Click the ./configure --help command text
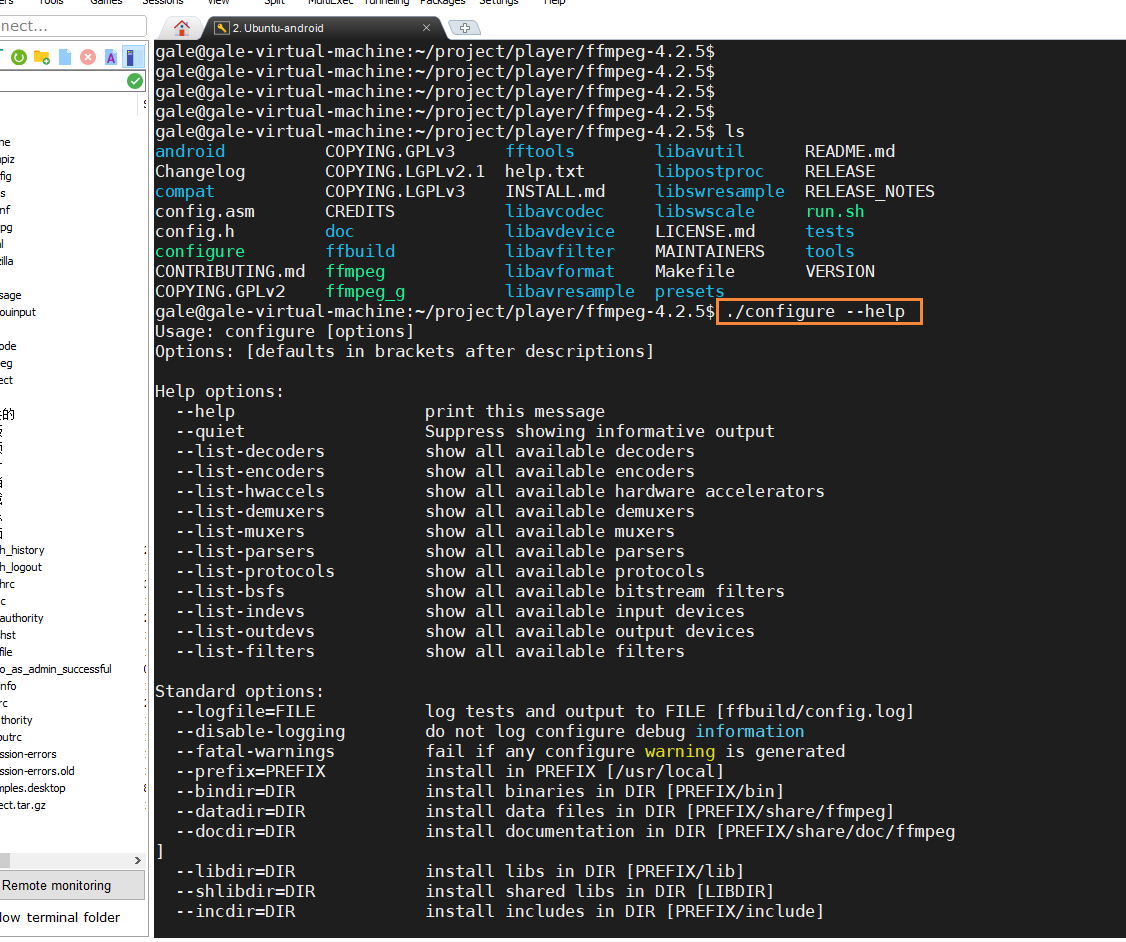 [x=815, y=312]
